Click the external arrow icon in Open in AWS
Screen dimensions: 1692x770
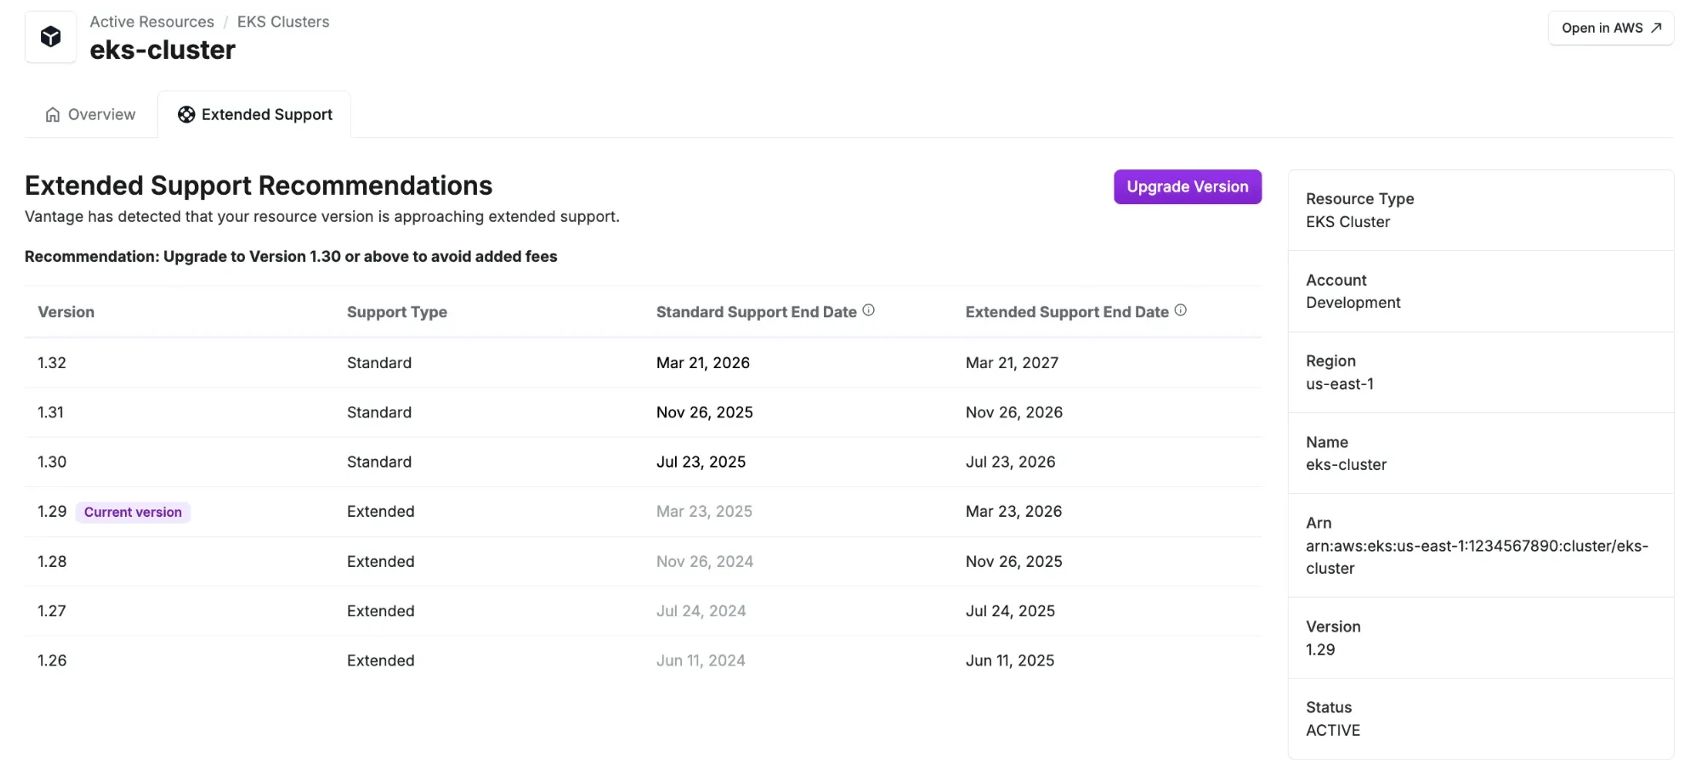(x=1656, y=28)
